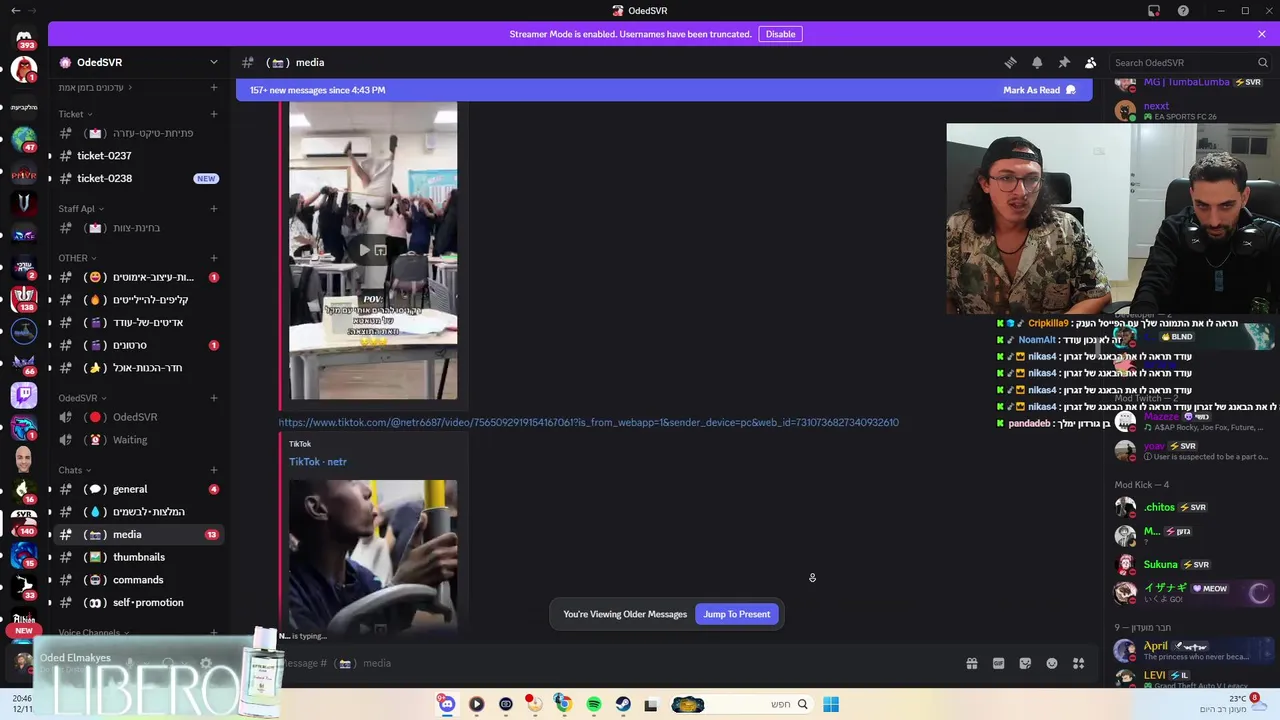This screenshot has height=720, width=1280.
Task: Open the inbox icon in title bar
Action: pos(1154,11)
